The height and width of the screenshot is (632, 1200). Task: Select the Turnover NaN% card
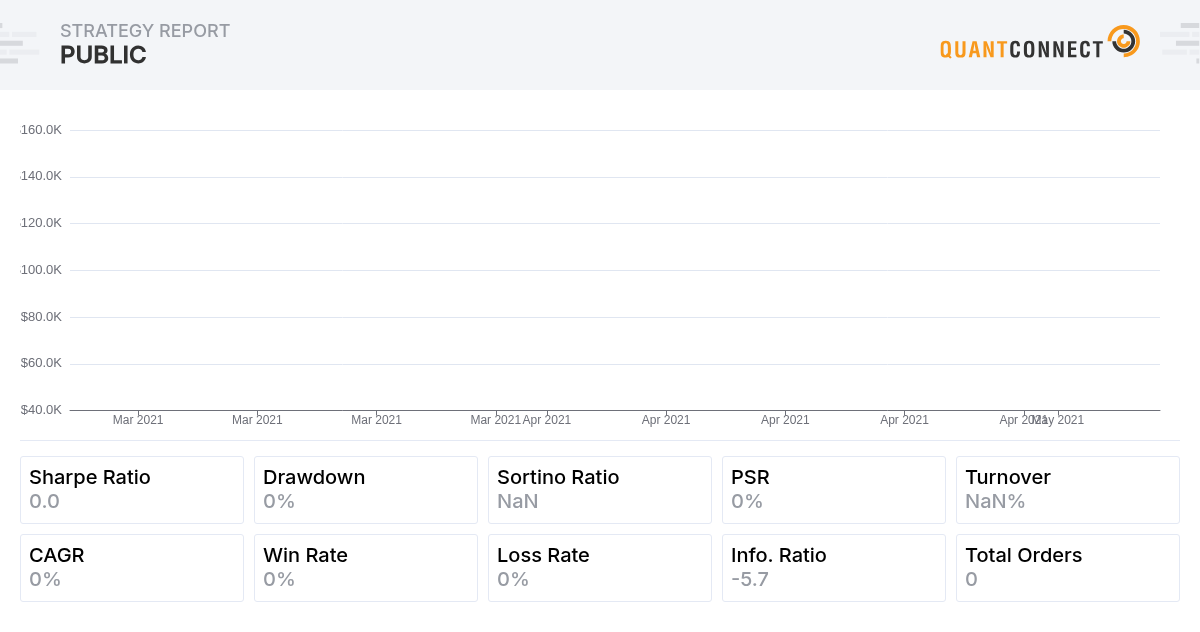pos(1068,489)
